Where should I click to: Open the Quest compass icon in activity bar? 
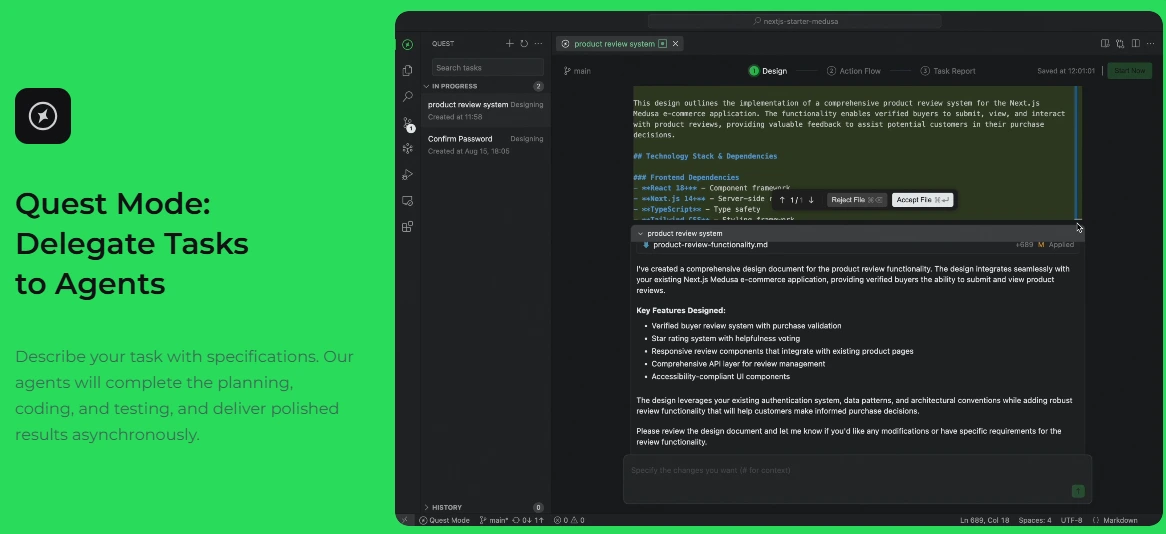click(x=407, y=44)
